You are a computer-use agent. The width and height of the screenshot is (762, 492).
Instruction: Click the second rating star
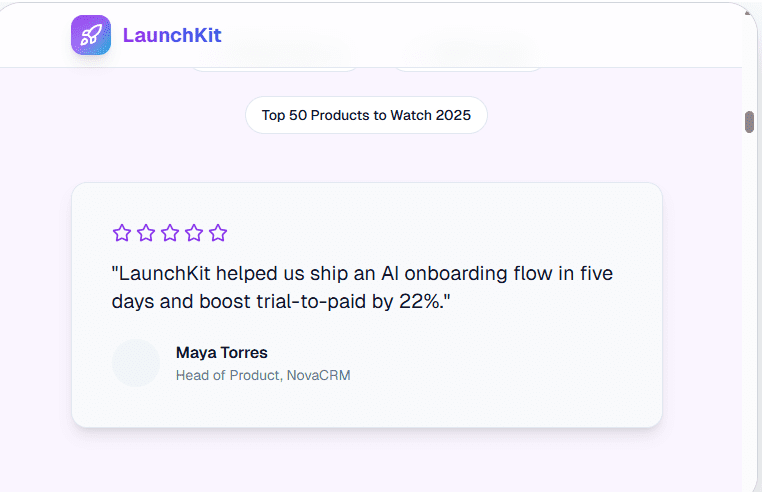(146, 233)
